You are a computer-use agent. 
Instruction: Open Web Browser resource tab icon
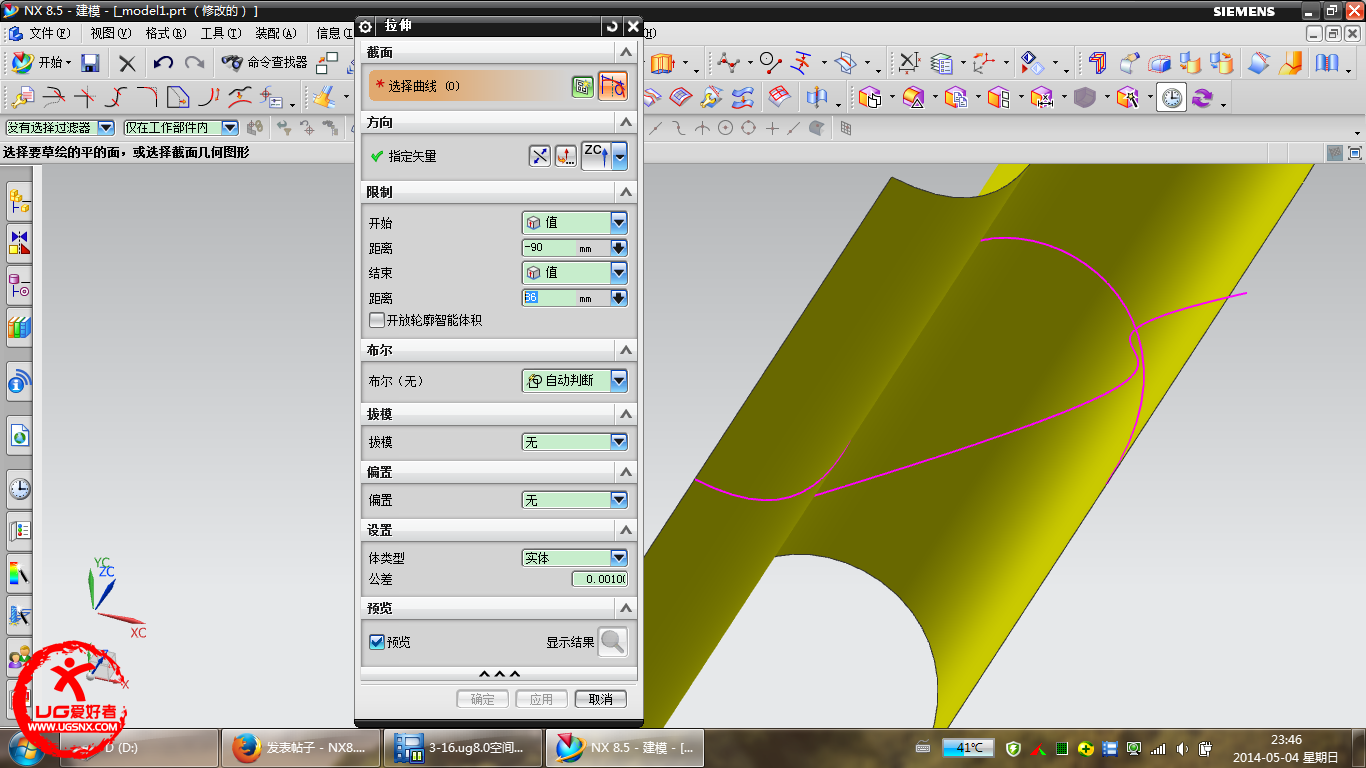19,435
